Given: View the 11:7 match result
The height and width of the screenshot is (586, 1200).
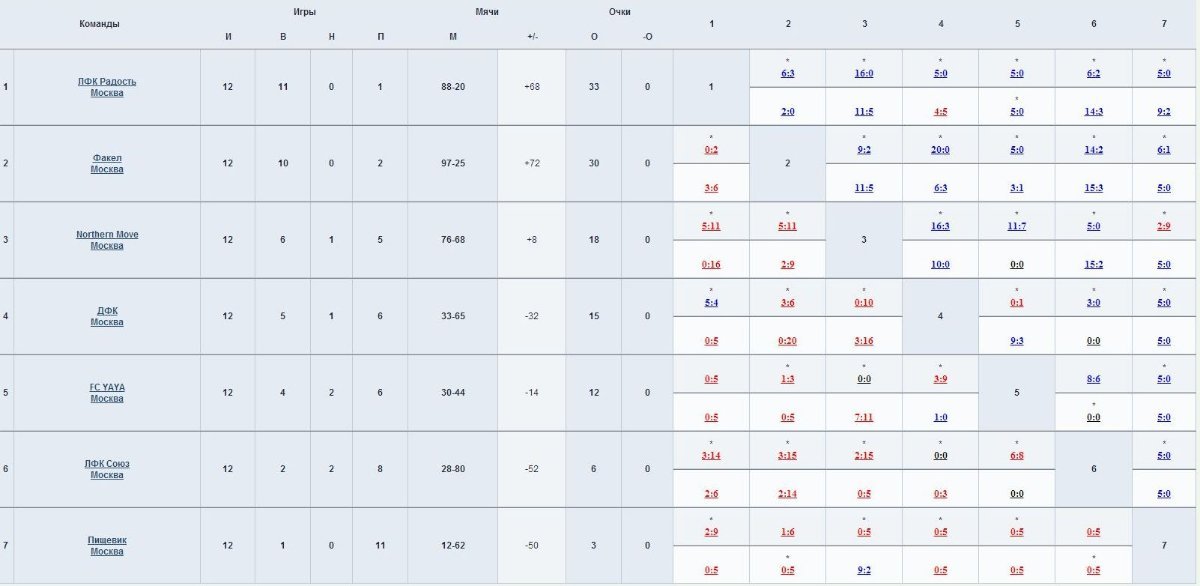Looking at the screenshot, I should pos(1017,226).
